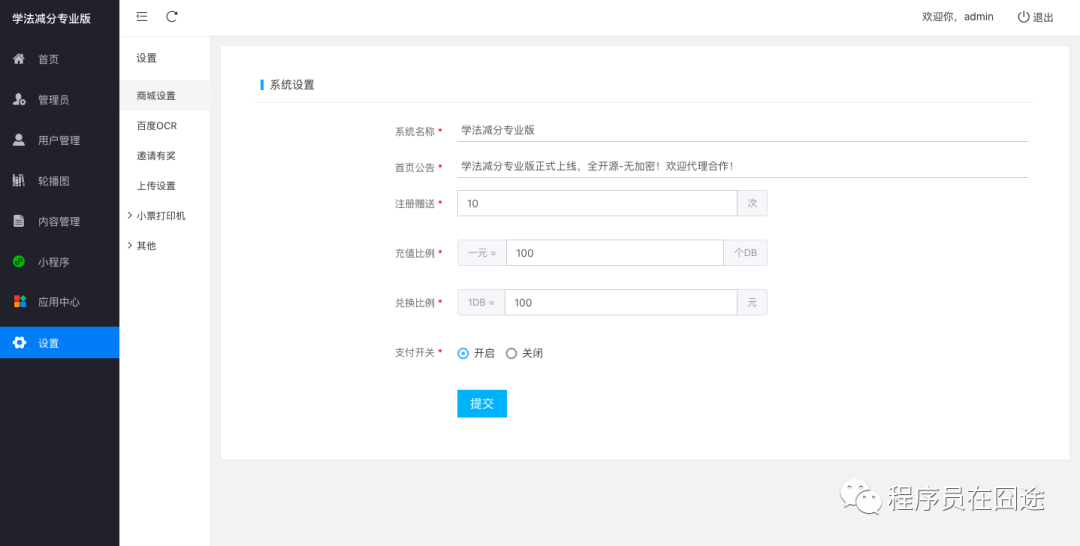Click the 设置 header in the submenu panel
1080x546 pixels.
[x=146, y=58]
